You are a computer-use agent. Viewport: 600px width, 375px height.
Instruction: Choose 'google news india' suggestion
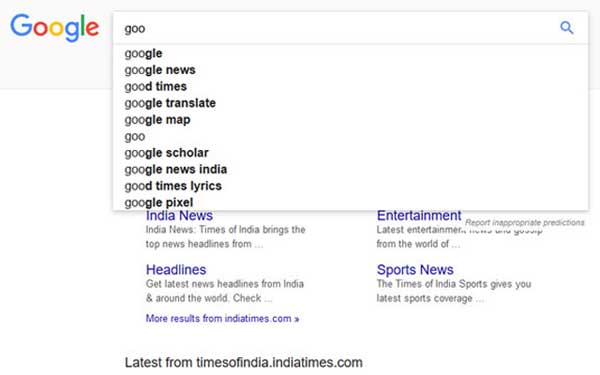[351, 170]
